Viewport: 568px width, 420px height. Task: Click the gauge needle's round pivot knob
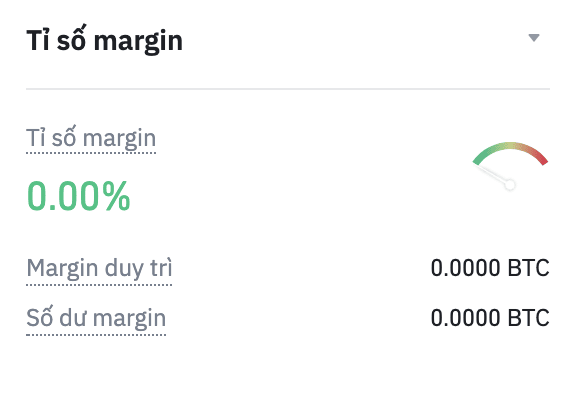[x=510, y=185]
